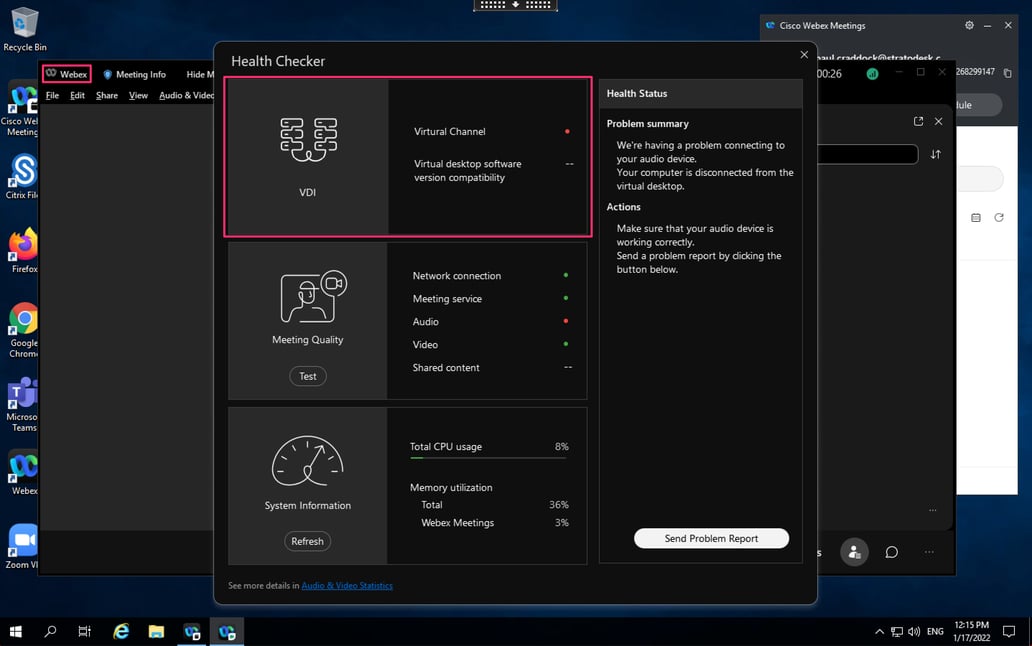The width and height of the screenshot is (1032, 646).
Task: Run the Meeting Quality Test
Action: [307, 376]
